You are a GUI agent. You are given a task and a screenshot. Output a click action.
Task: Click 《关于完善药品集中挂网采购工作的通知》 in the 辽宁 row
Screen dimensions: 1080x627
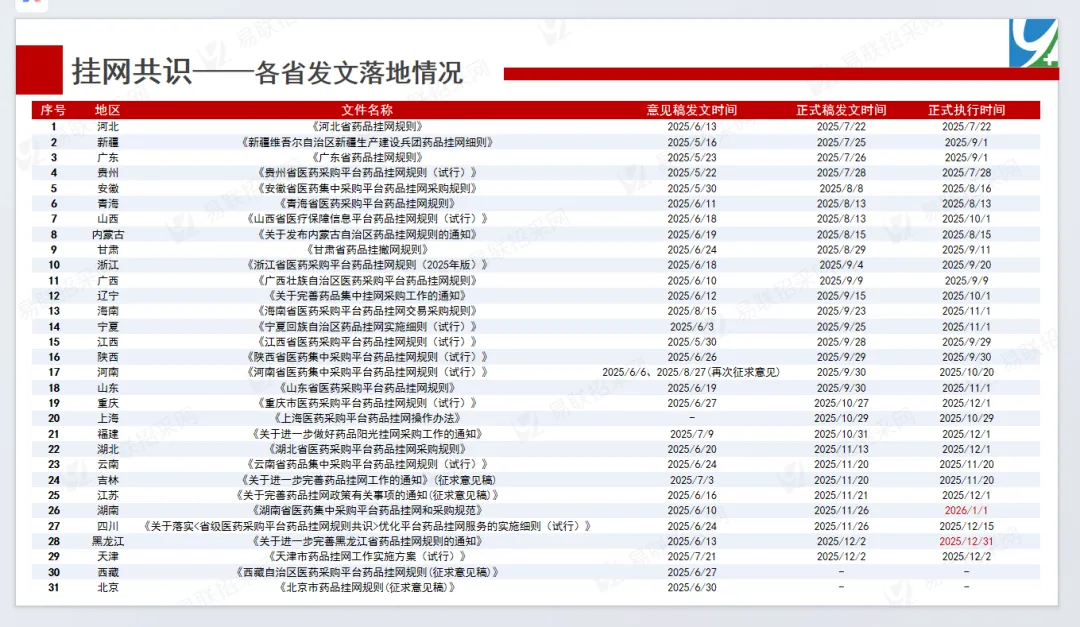[367, 296]
